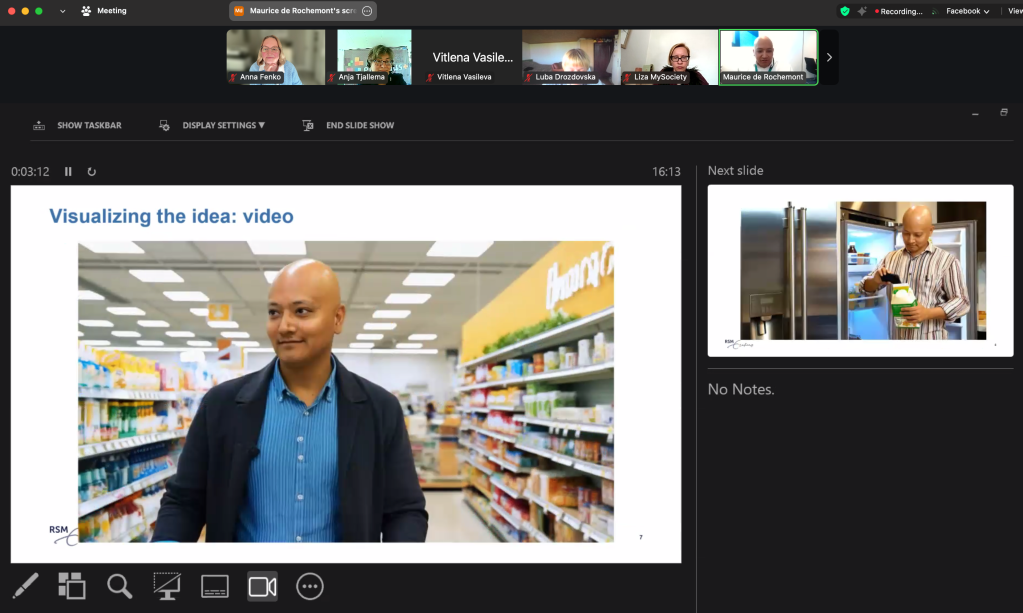The width and height of the screenshot is (1023, 613).
Task: Open the see all slides grid
Action: tap(72, 586)
